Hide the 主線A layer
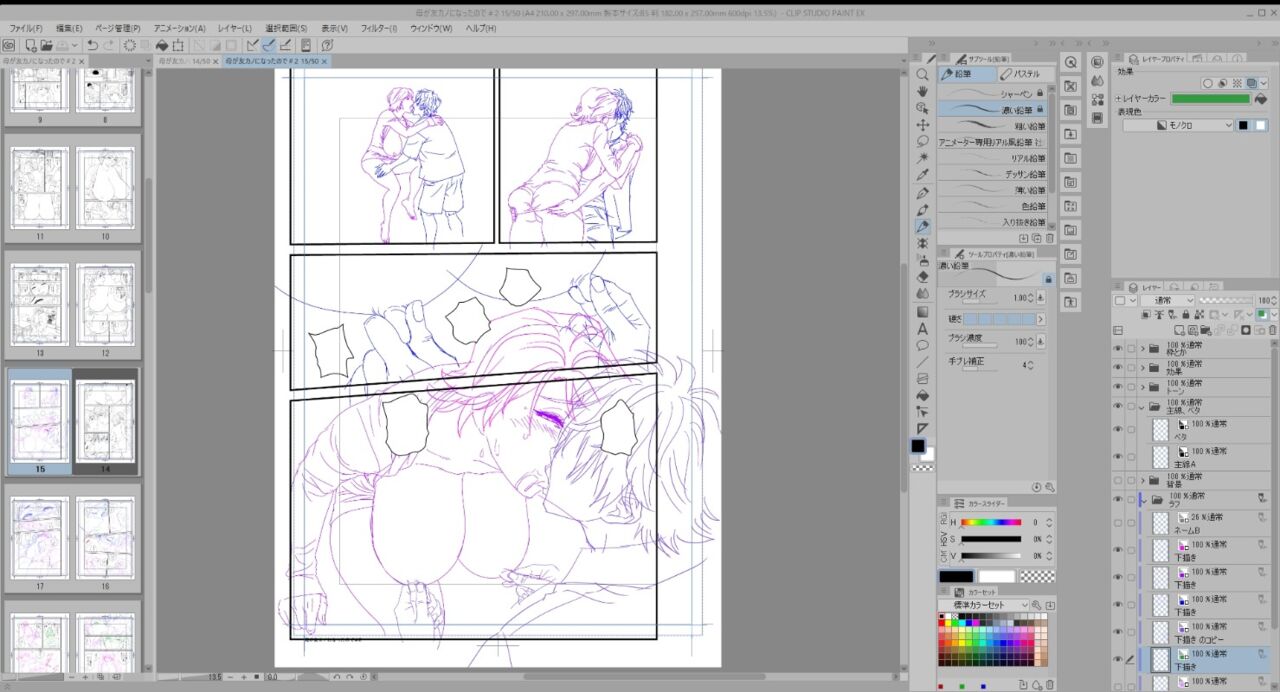1280x692 pixels. pos(1118,457)
